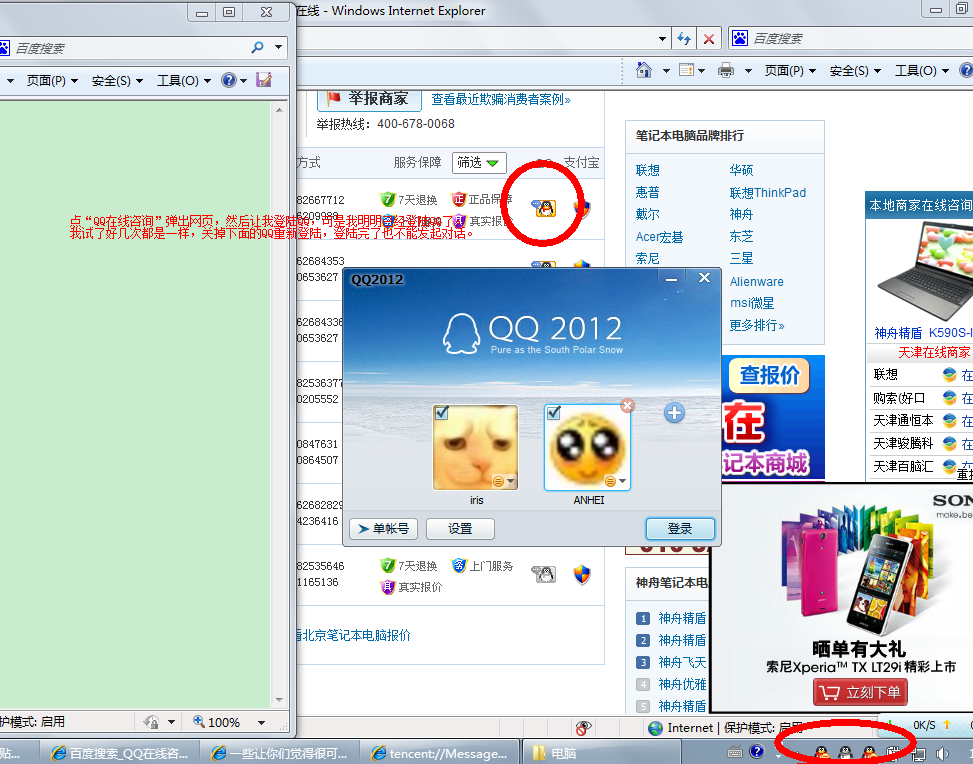Open the address bar history dropdown
The width and height of the screenshot is (973, 764).
pos(662,39)
